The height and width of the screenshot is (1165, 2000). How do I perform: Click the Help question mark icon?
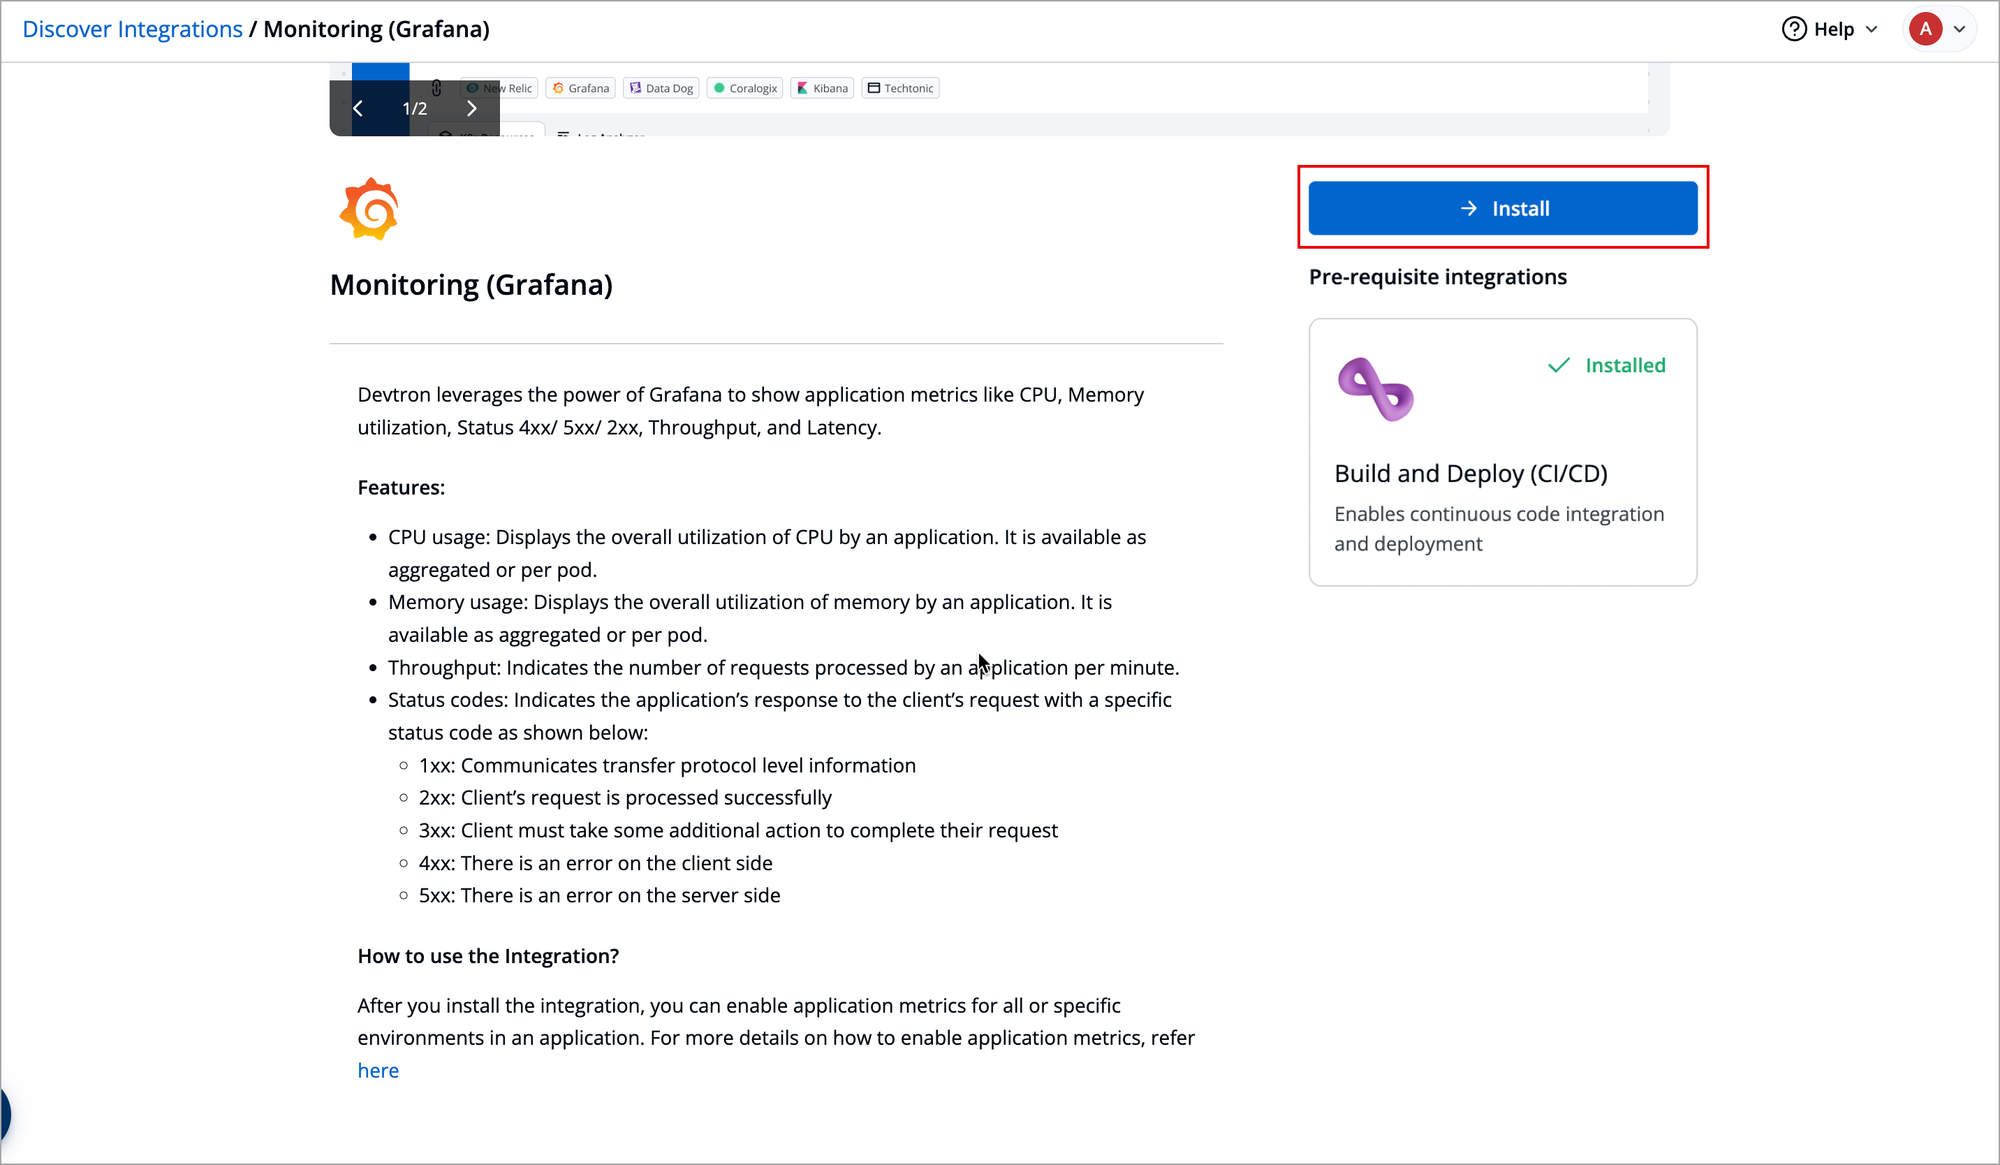[1794, 29]
